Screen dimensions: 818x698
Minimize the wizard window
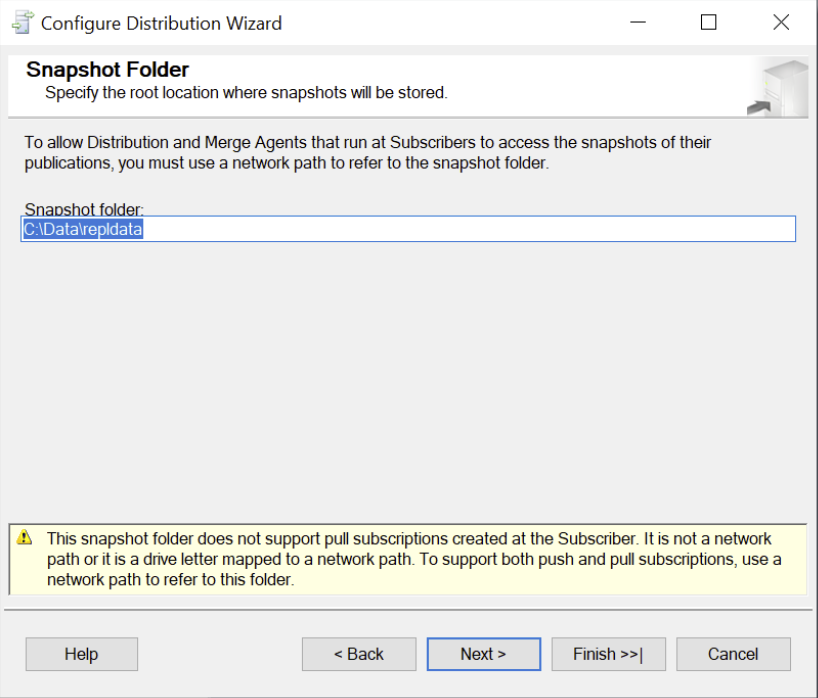(637, 22)
